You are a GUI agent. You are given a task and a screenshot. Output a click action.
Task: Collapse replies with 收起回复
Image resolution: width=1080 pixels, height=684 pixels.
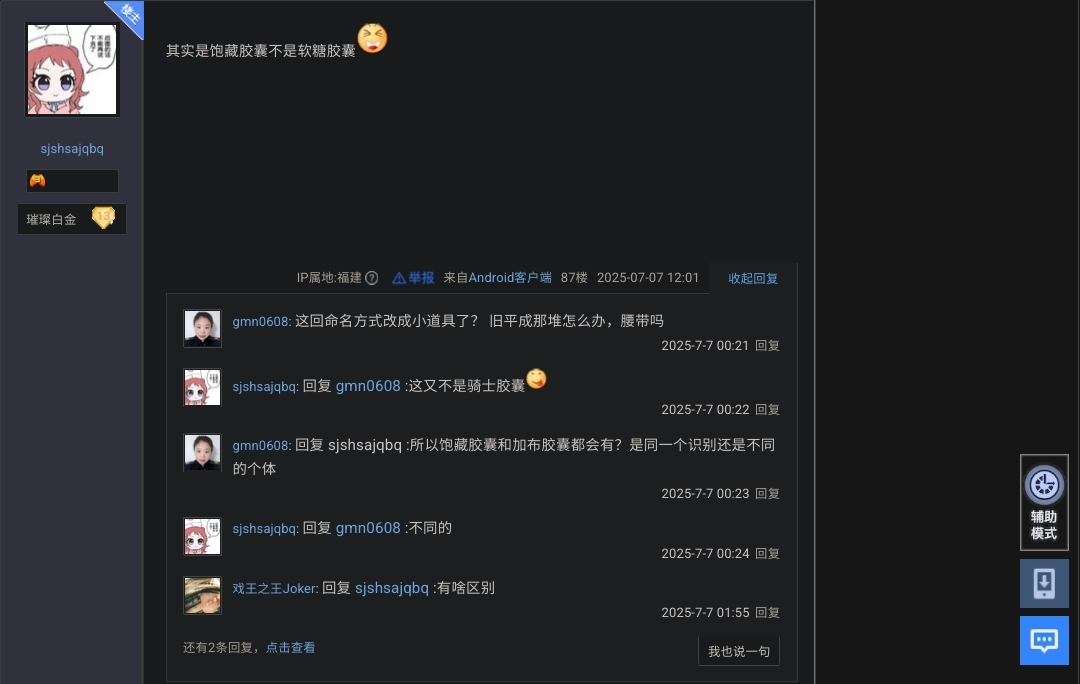[753, 278]
